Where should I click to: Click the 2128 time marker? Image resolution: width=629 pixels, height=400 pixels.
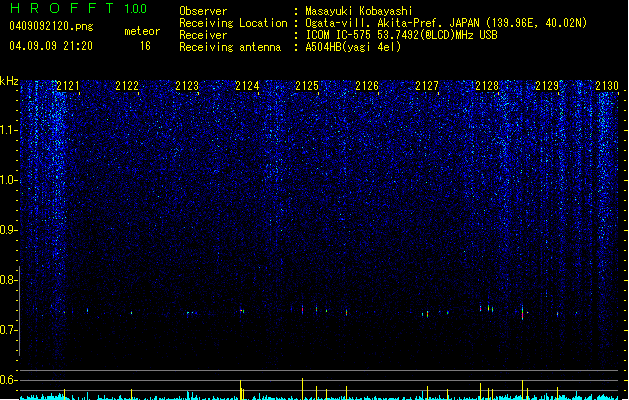tap(487, 86)
